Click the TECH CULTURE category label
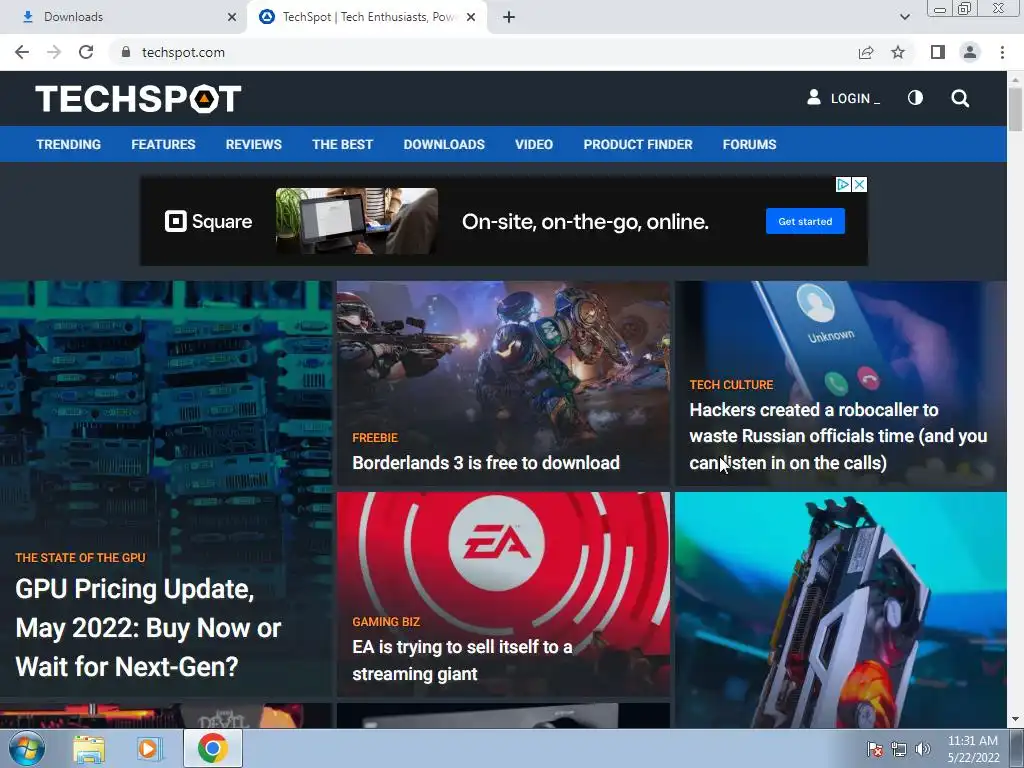 pyautogui.click(x=731, y=385)
